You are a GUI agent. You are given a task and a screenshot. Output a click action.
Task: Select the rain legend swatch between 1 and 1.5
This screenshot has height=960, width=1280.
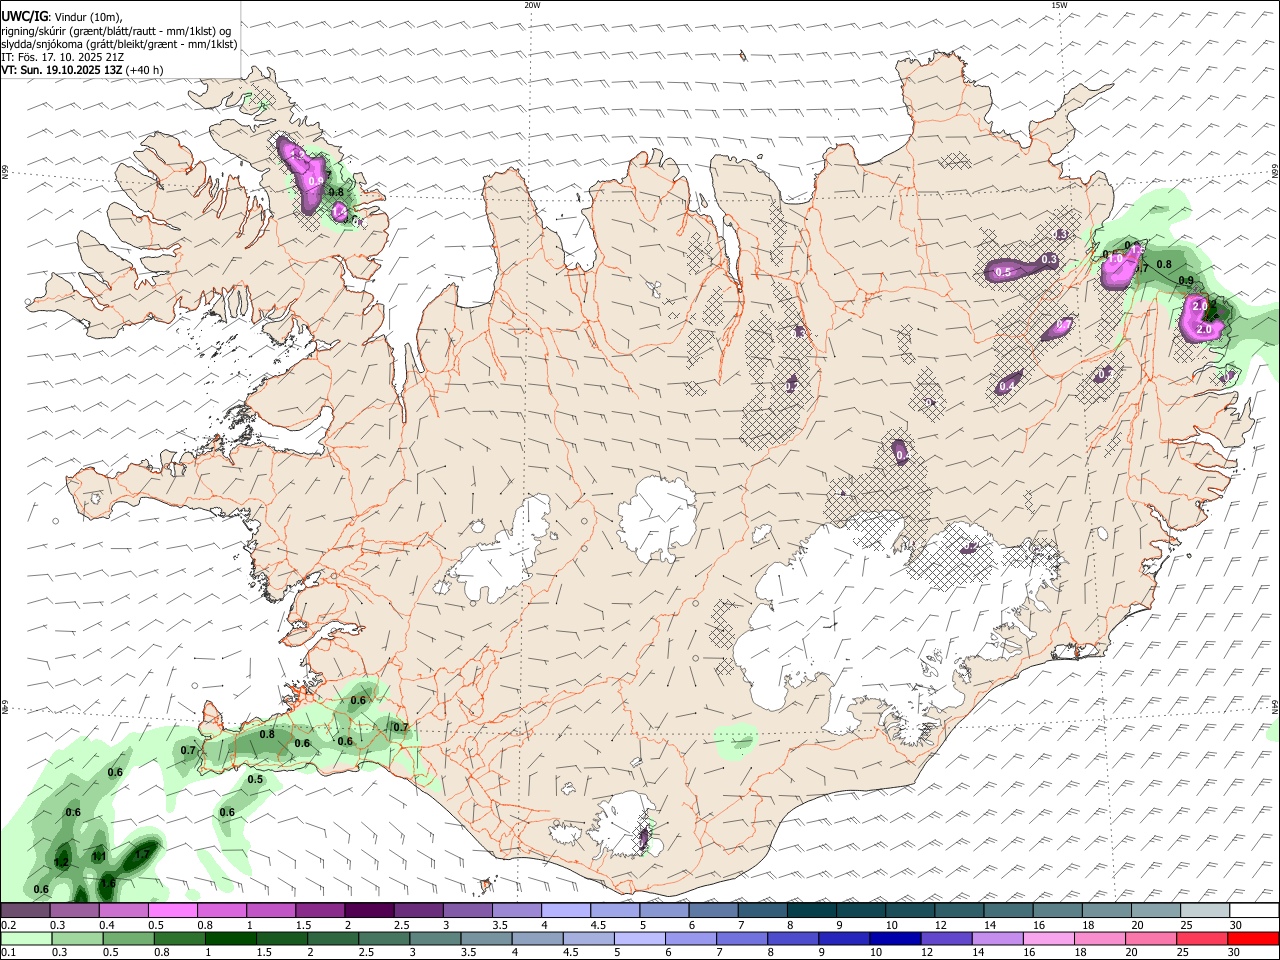pos(231,938)
